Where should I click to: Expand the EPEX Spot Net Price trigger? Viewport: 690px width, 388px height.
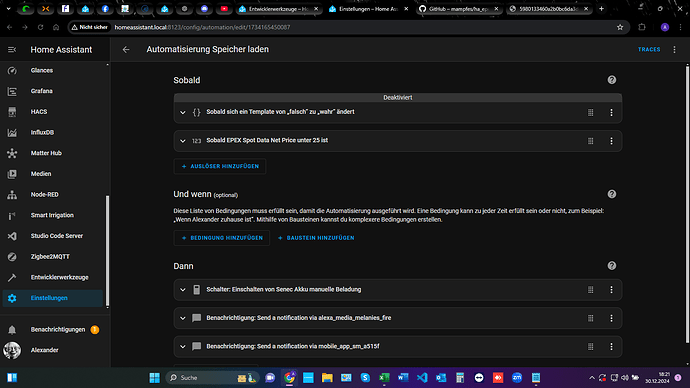(x=183, y=141)
